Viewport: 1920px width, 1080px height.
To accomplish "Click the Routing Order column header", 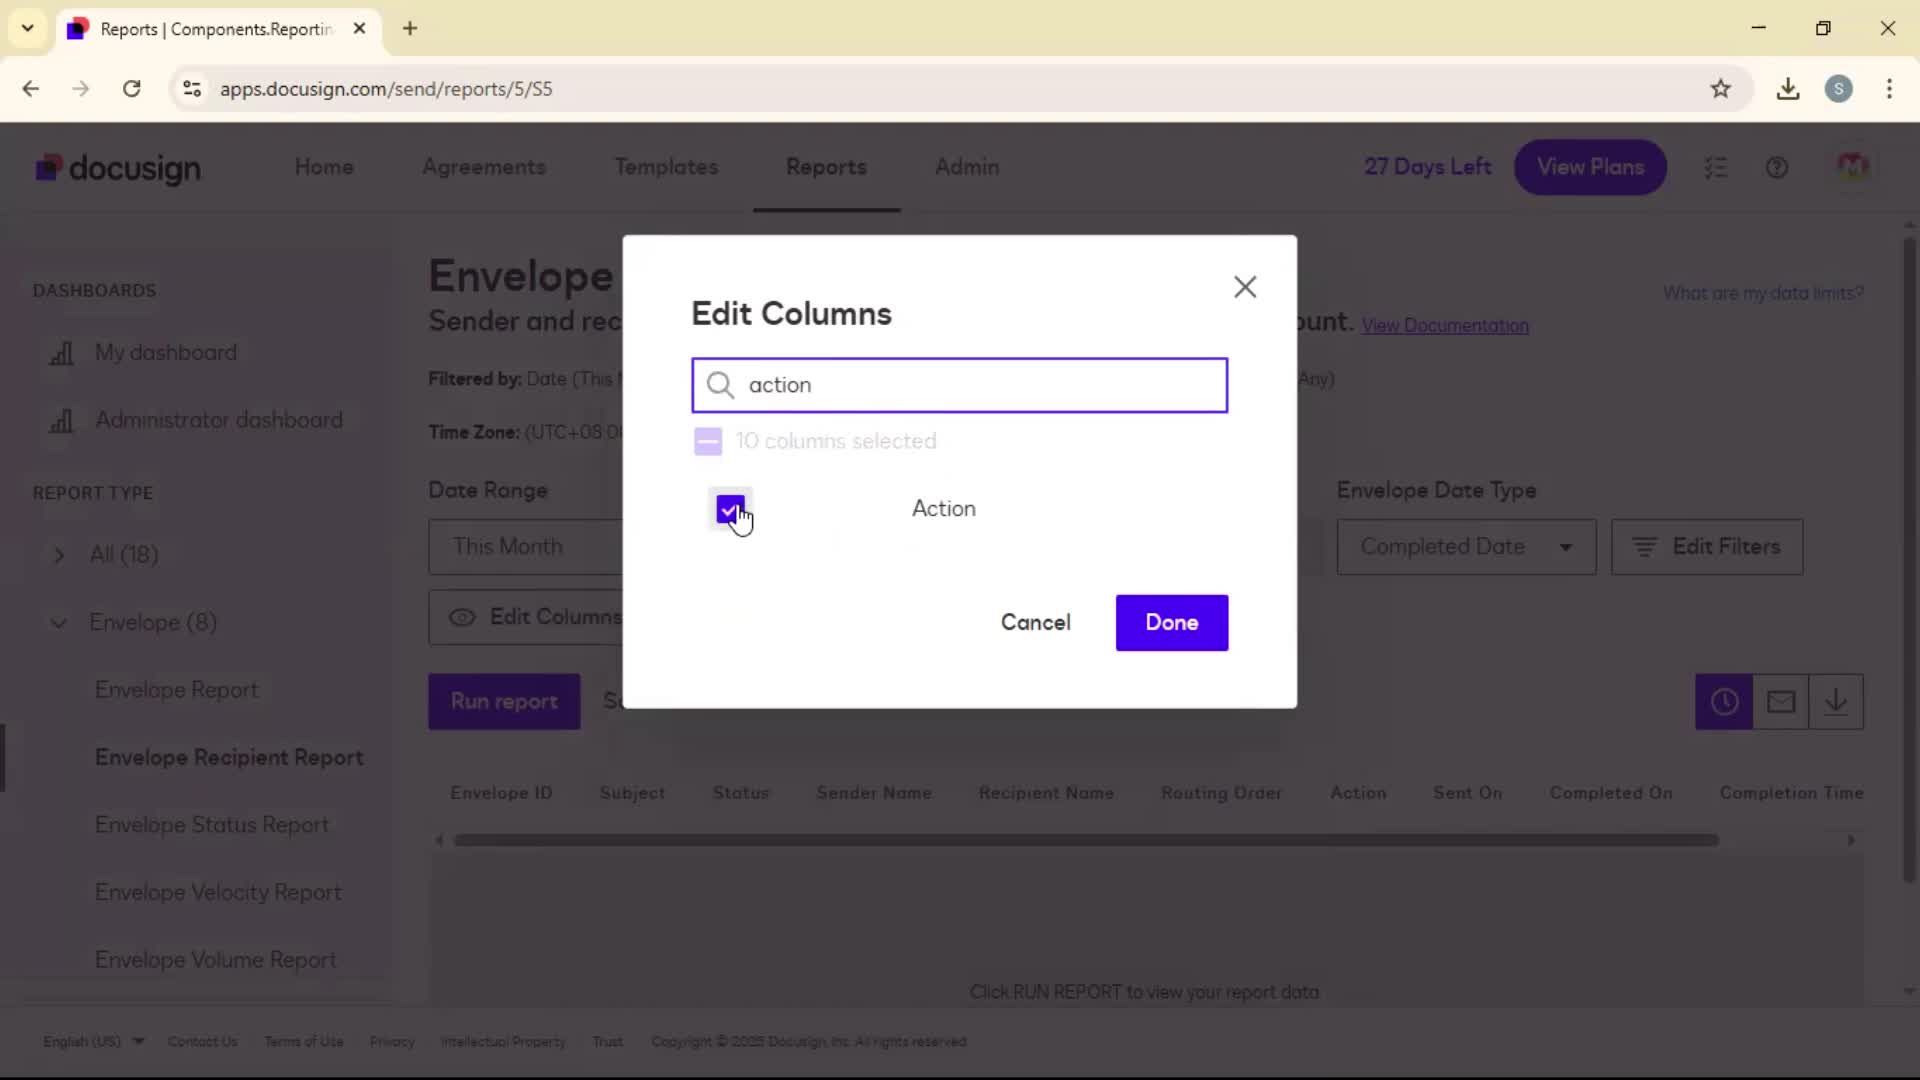I will pyautogui.click(x=1221, y=793).
